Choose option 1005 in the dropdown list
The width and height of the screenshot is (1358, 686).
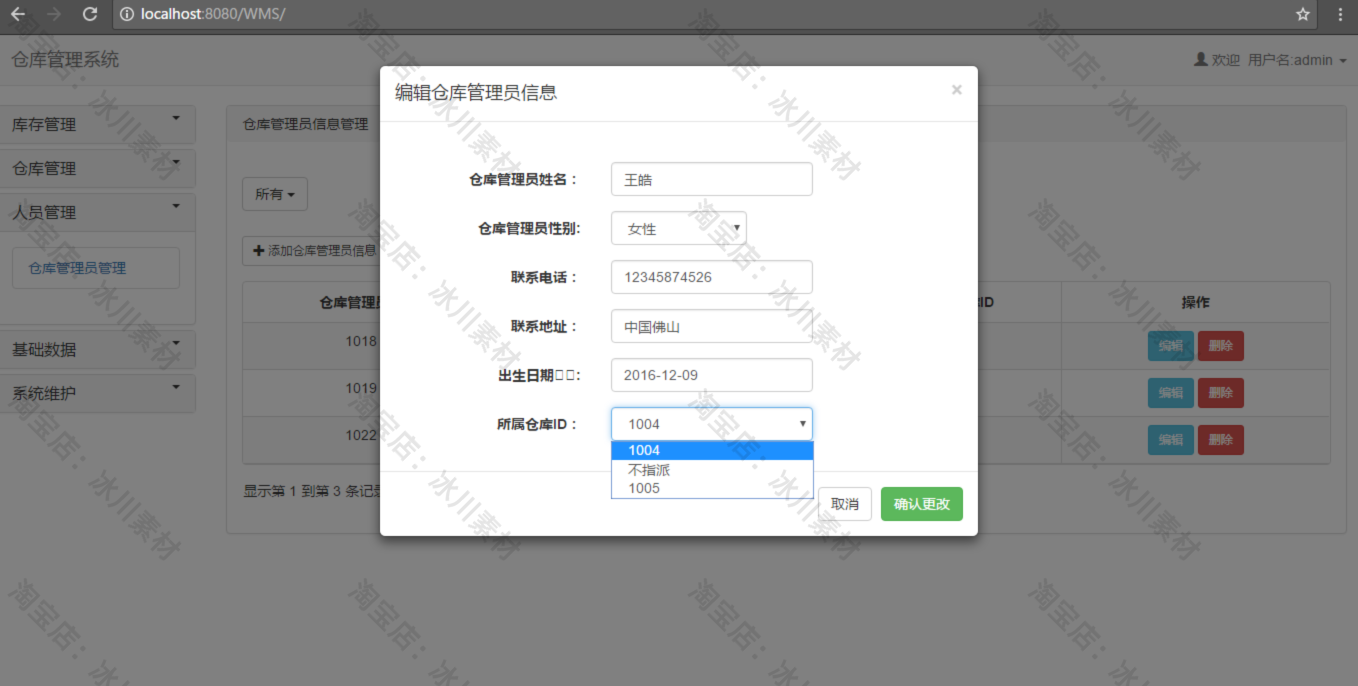coord(712,488)
